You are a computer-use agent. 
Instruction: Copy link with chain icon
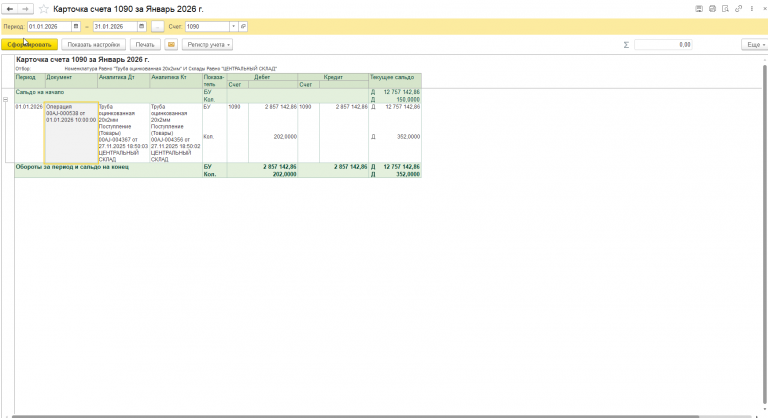click(739, 9)
